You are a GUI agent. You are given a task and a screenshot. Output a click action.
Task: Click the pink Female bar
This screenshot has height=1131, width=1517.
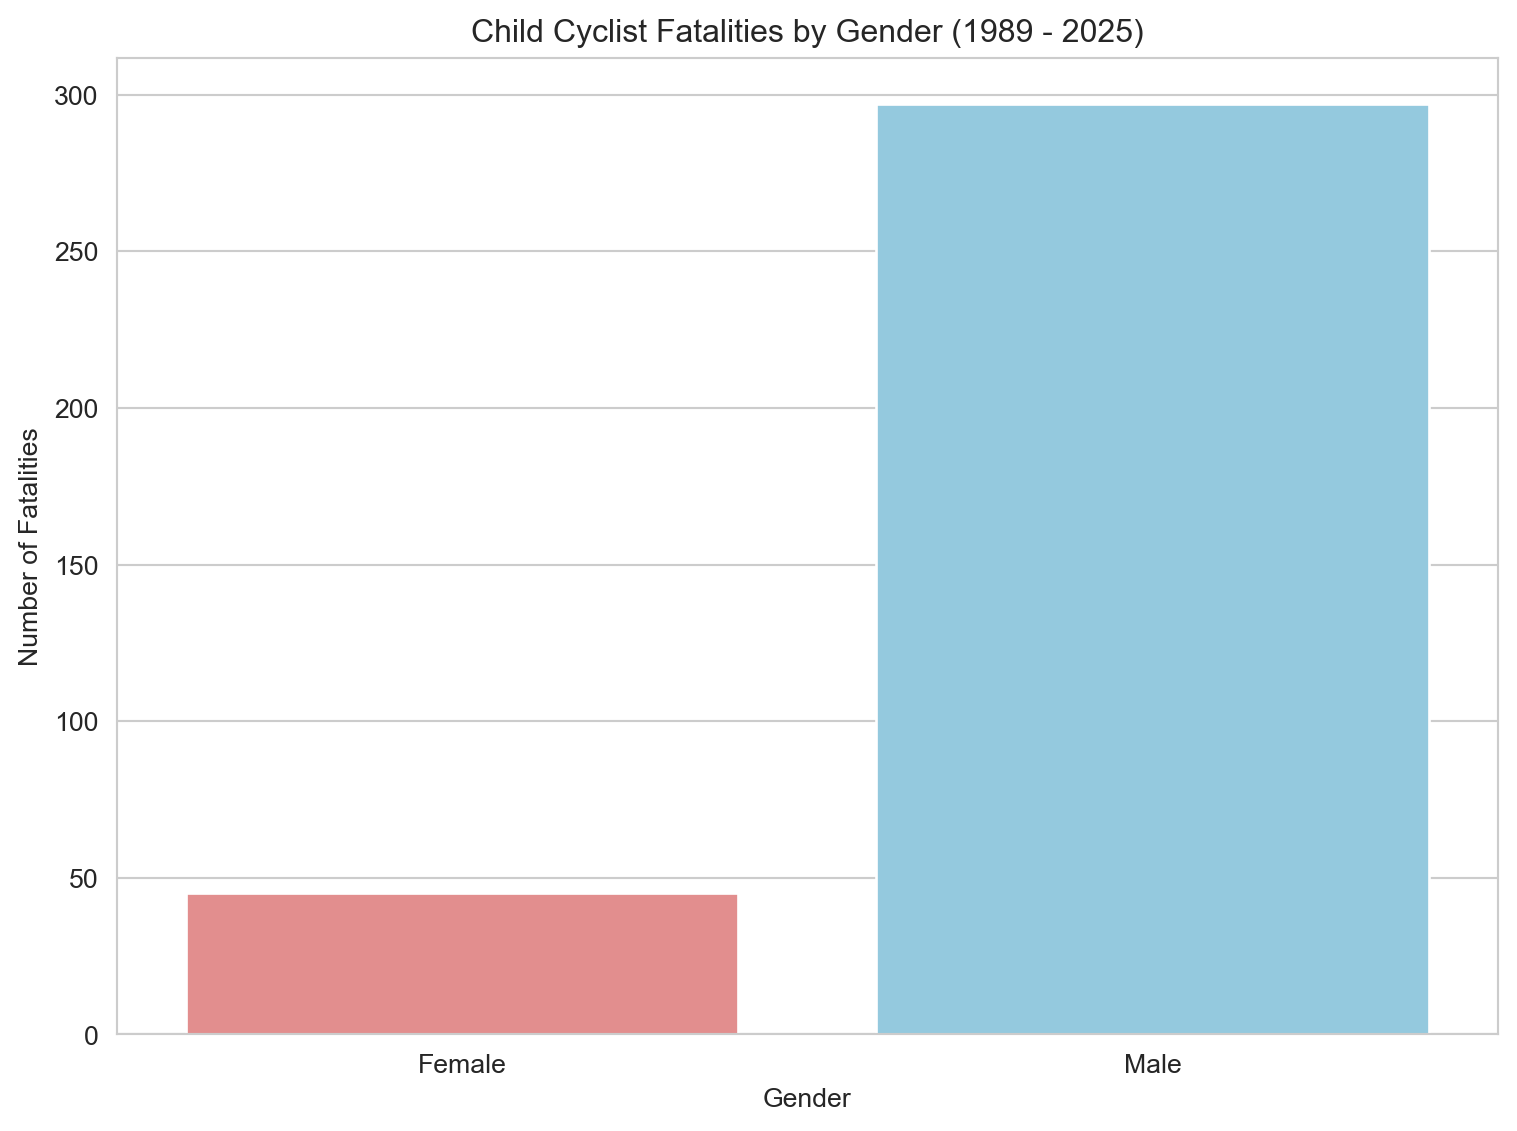(462, 963)
